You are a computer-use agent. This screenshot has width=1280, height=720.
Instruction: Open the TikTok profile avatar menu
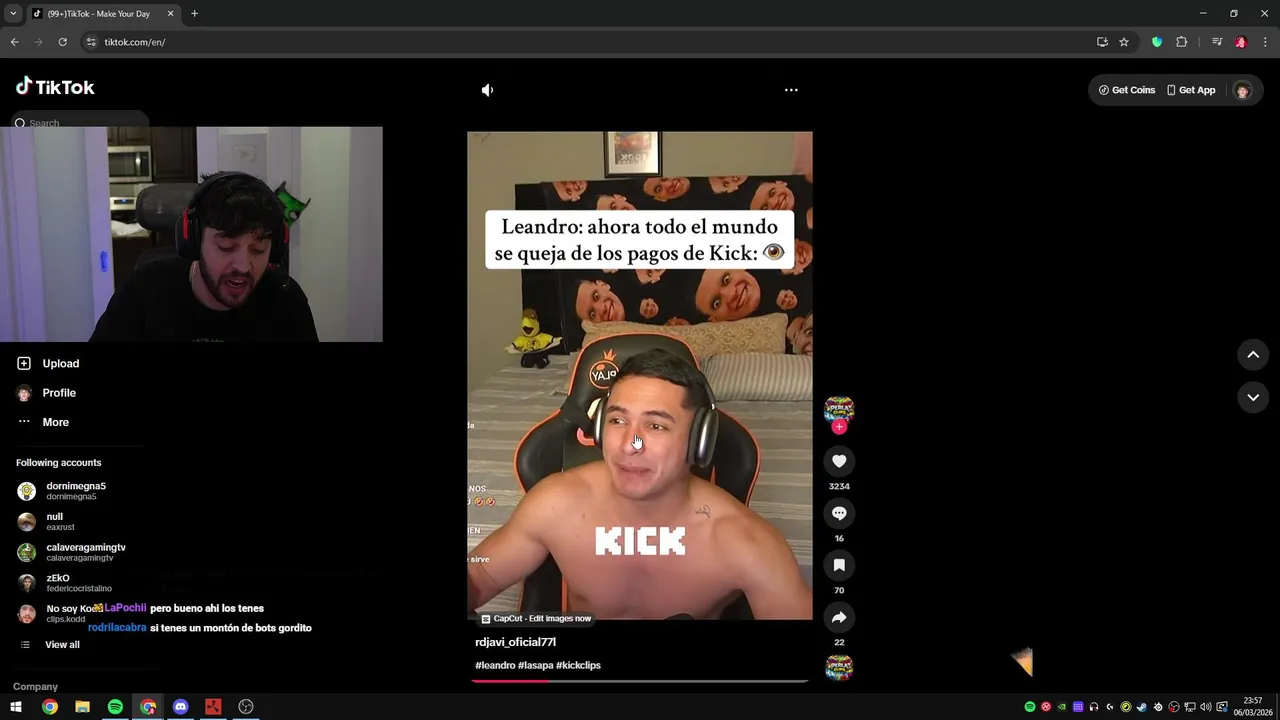click(1242, 90)
